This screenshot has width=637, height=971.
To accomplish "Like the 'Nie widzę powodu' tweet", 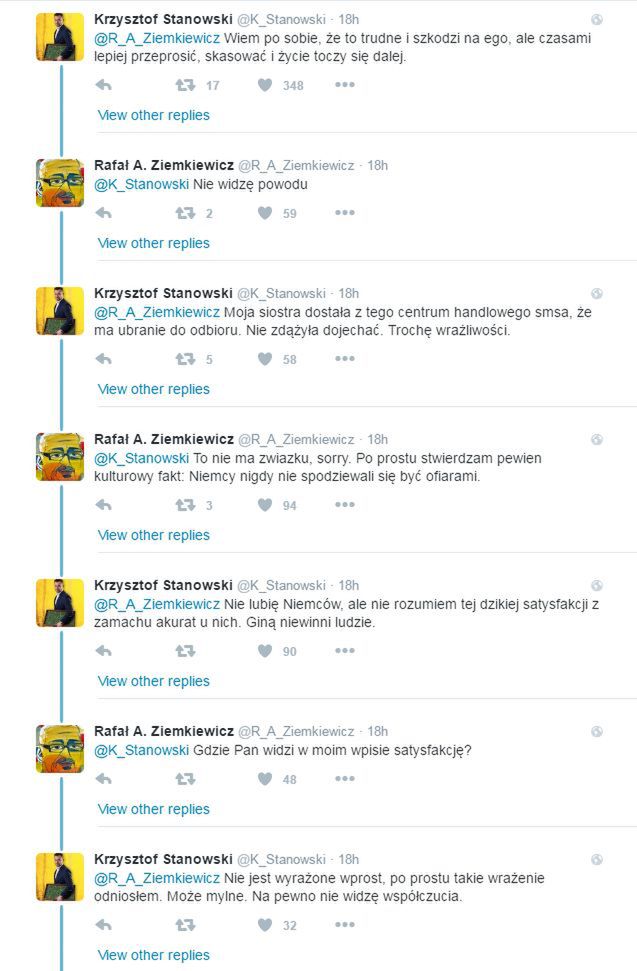I will click(265, 213).
